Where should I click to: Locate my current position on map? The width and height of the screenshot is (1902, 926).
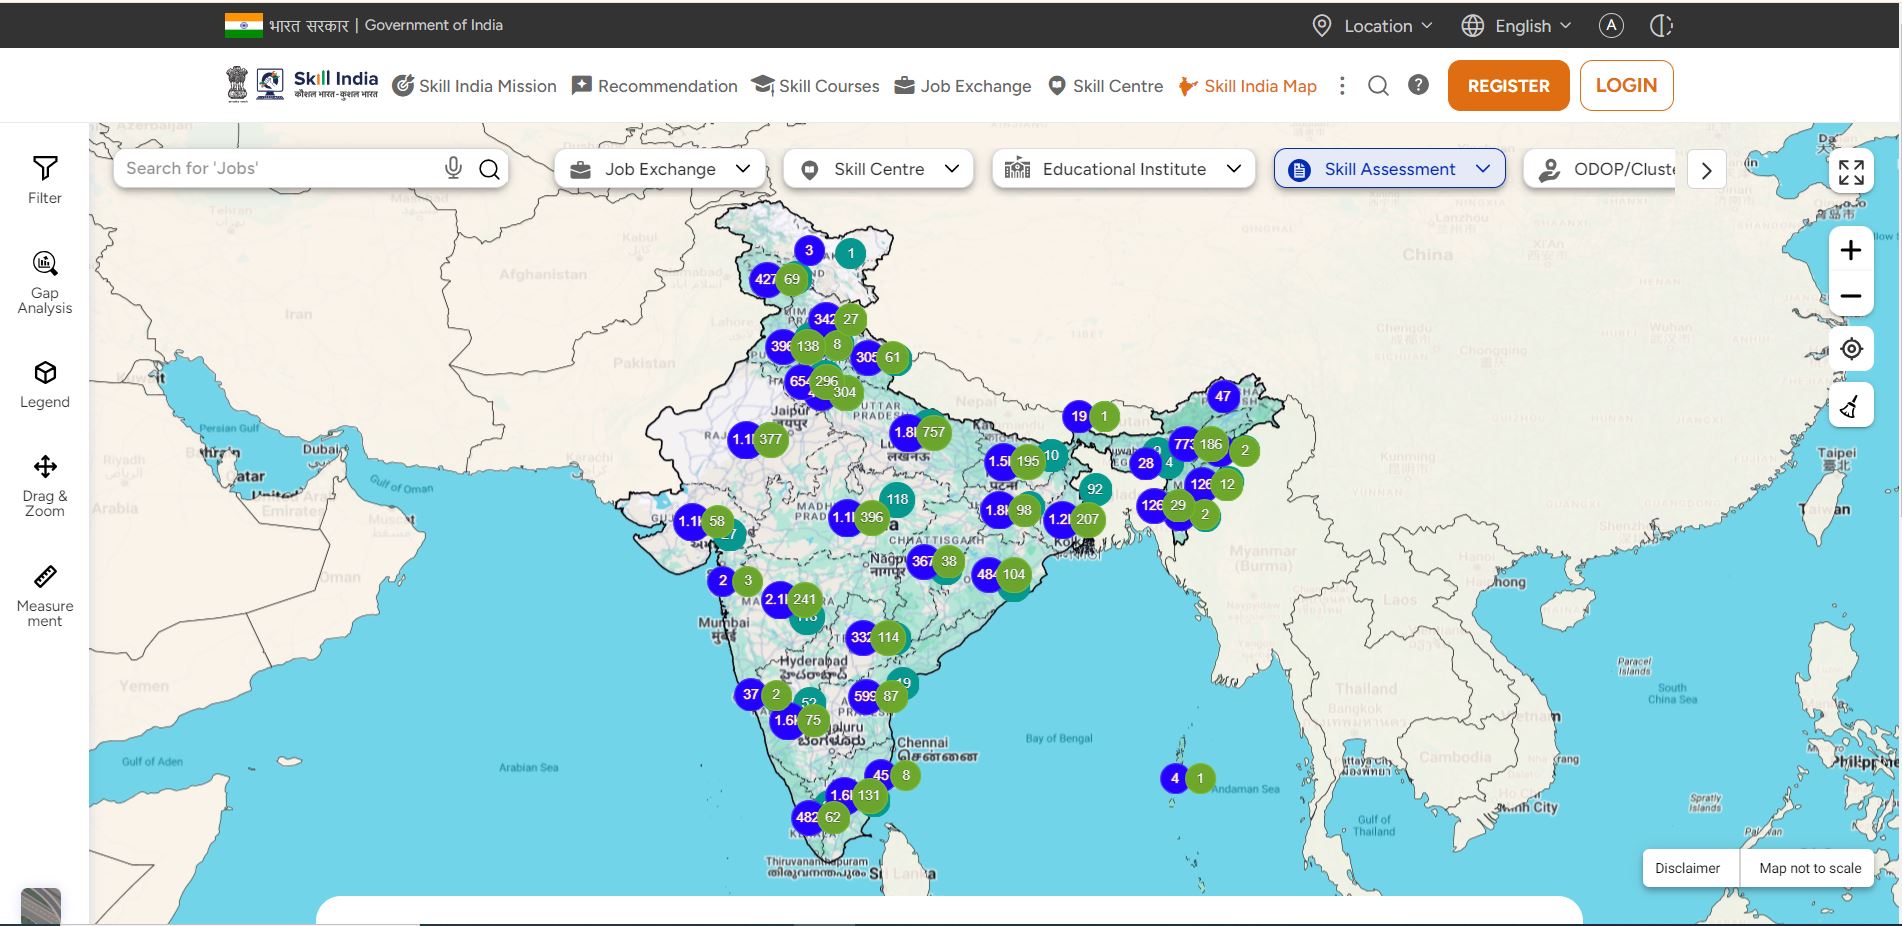click(x=1851, y=349)
